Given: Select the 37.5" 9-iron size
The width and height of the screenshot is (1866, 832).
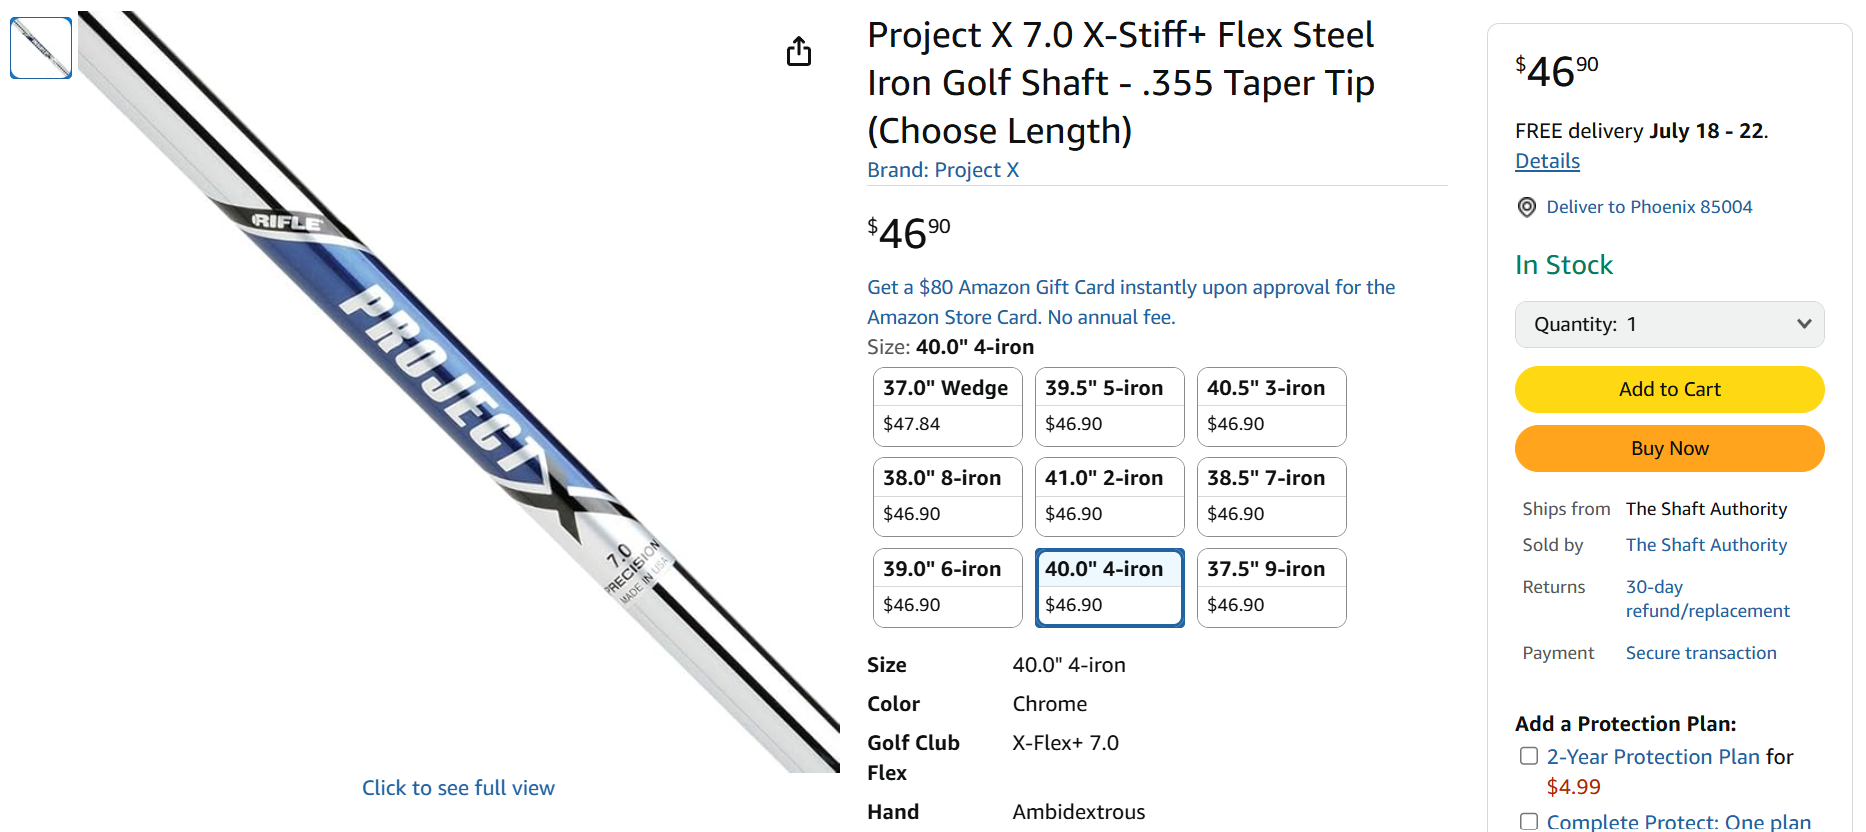Looking at the screenshot, I should pyautogui.click(x=1271, y=587).
